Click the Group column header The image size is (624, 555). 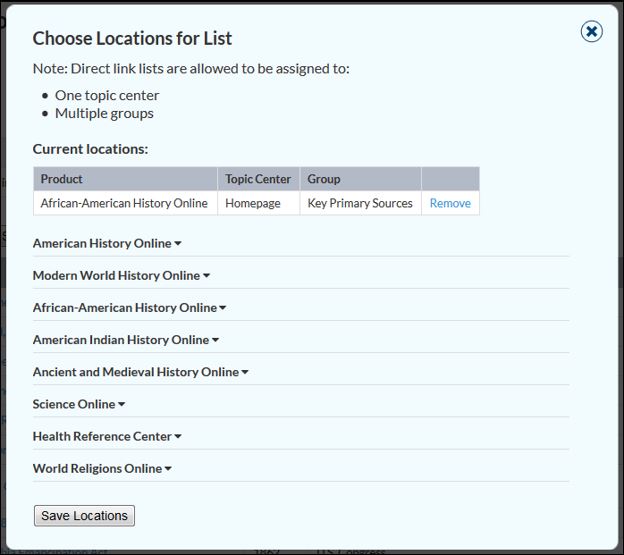361,179
